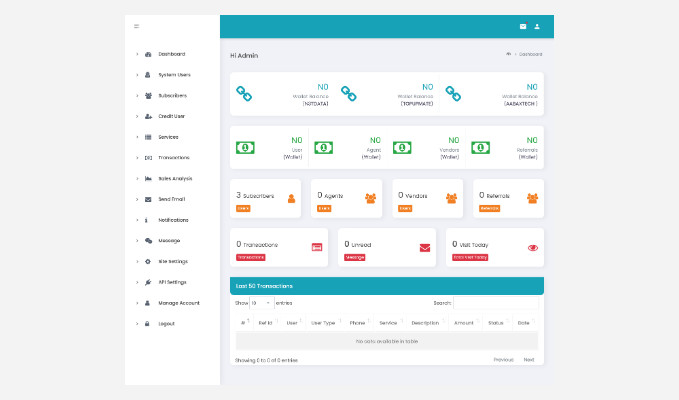Click the N2DATA wallet chain-link icon
The width and height of the screenshot is (679, 400).
point(244,93)
